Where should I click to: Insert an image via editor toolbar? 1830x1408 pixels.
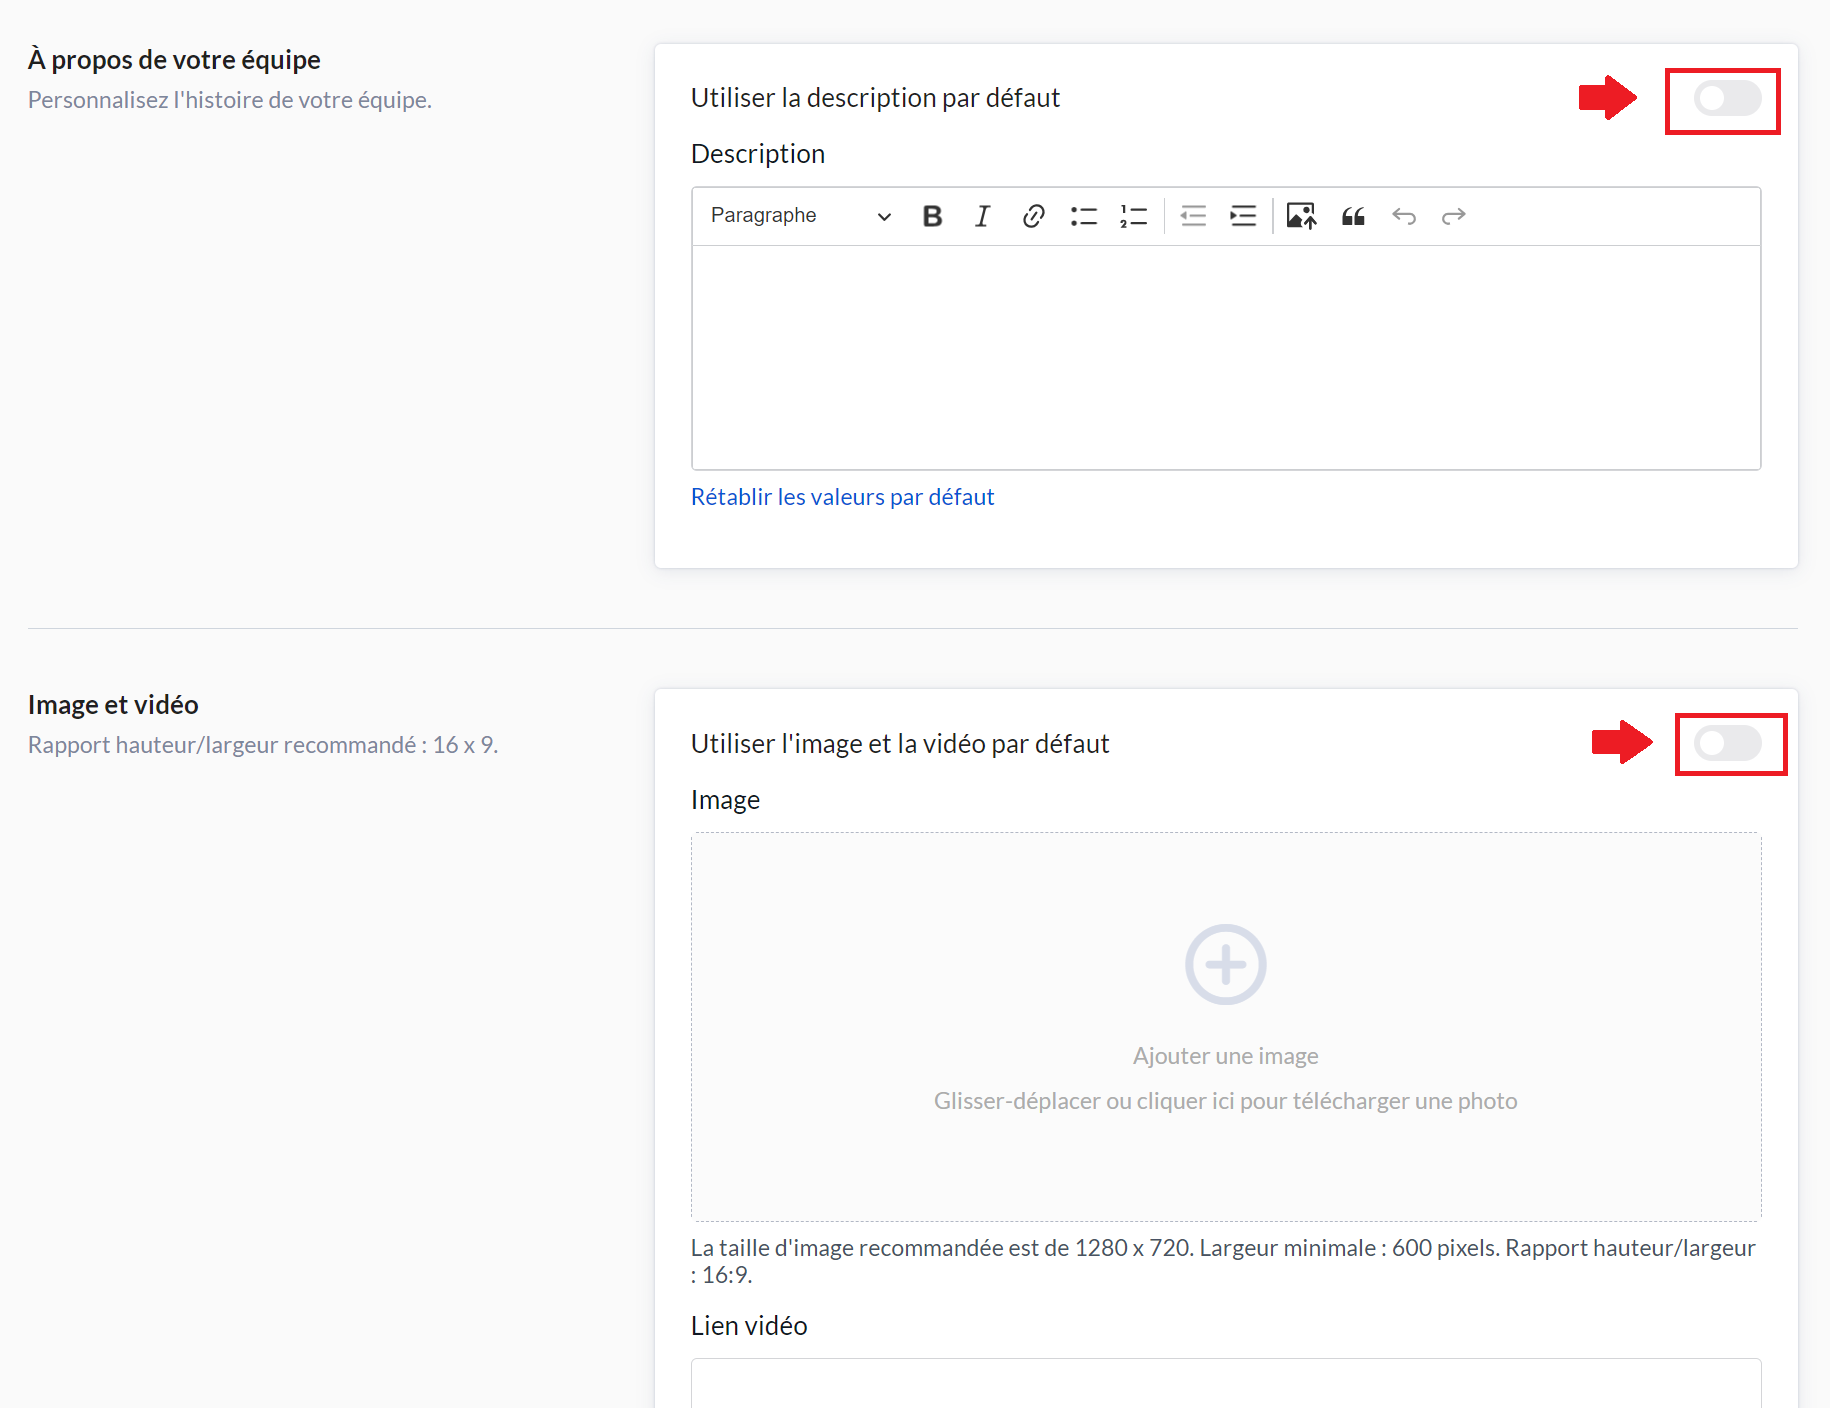point(1301,216)
